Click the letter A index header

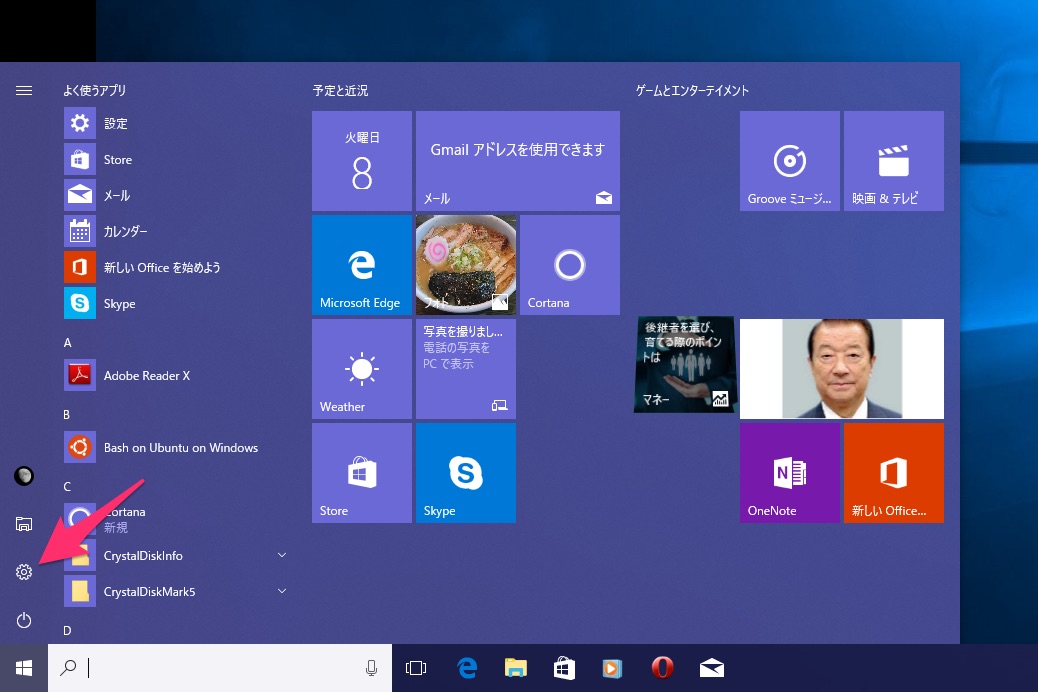tap(68, 342)
